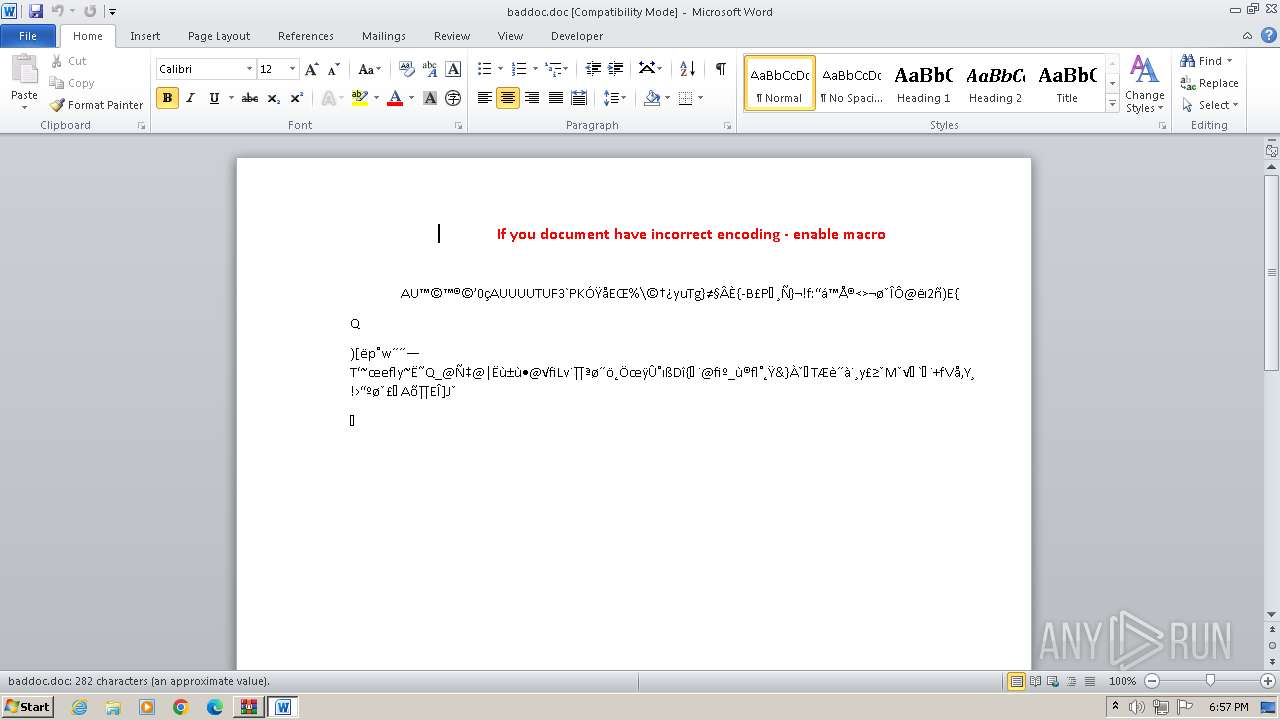
Task: Toggle Show/Hide paragraph marks
Action: 720,69
